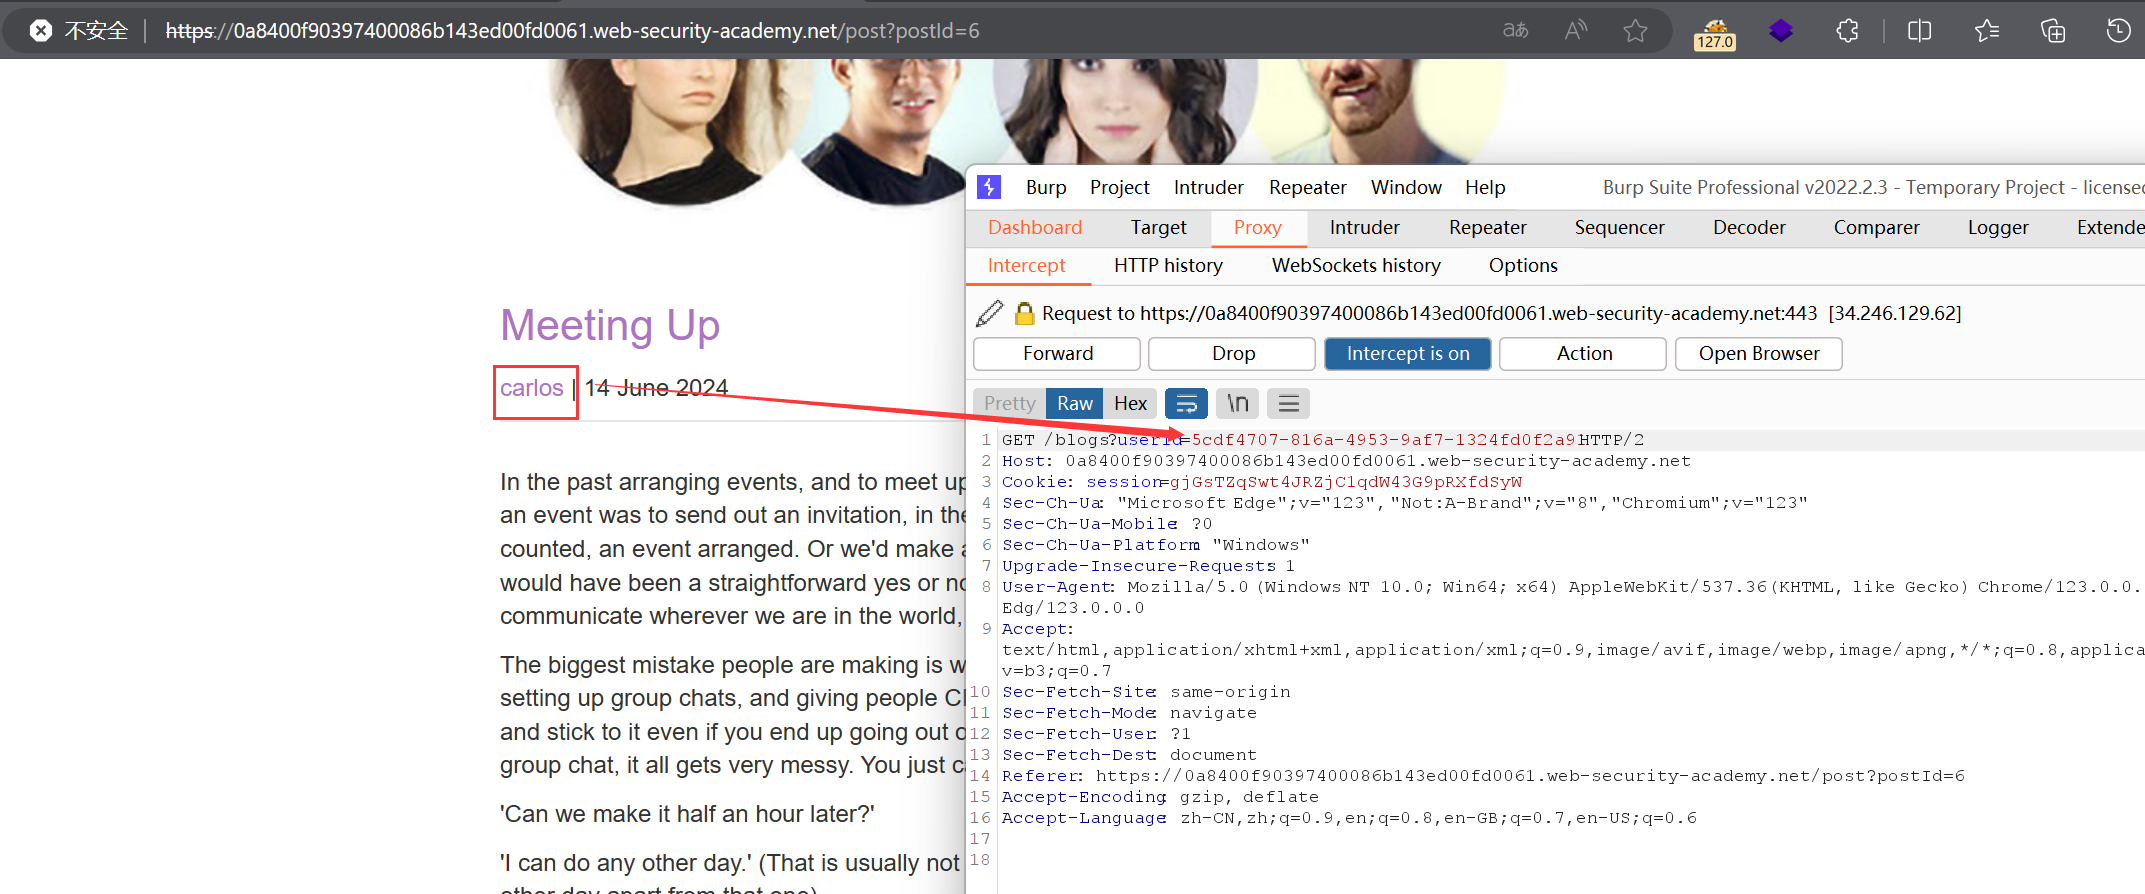This screenshot has height=894, width=2145.
Task: Click the pencil edit icon beside request URL
Action: coord(989,314)
